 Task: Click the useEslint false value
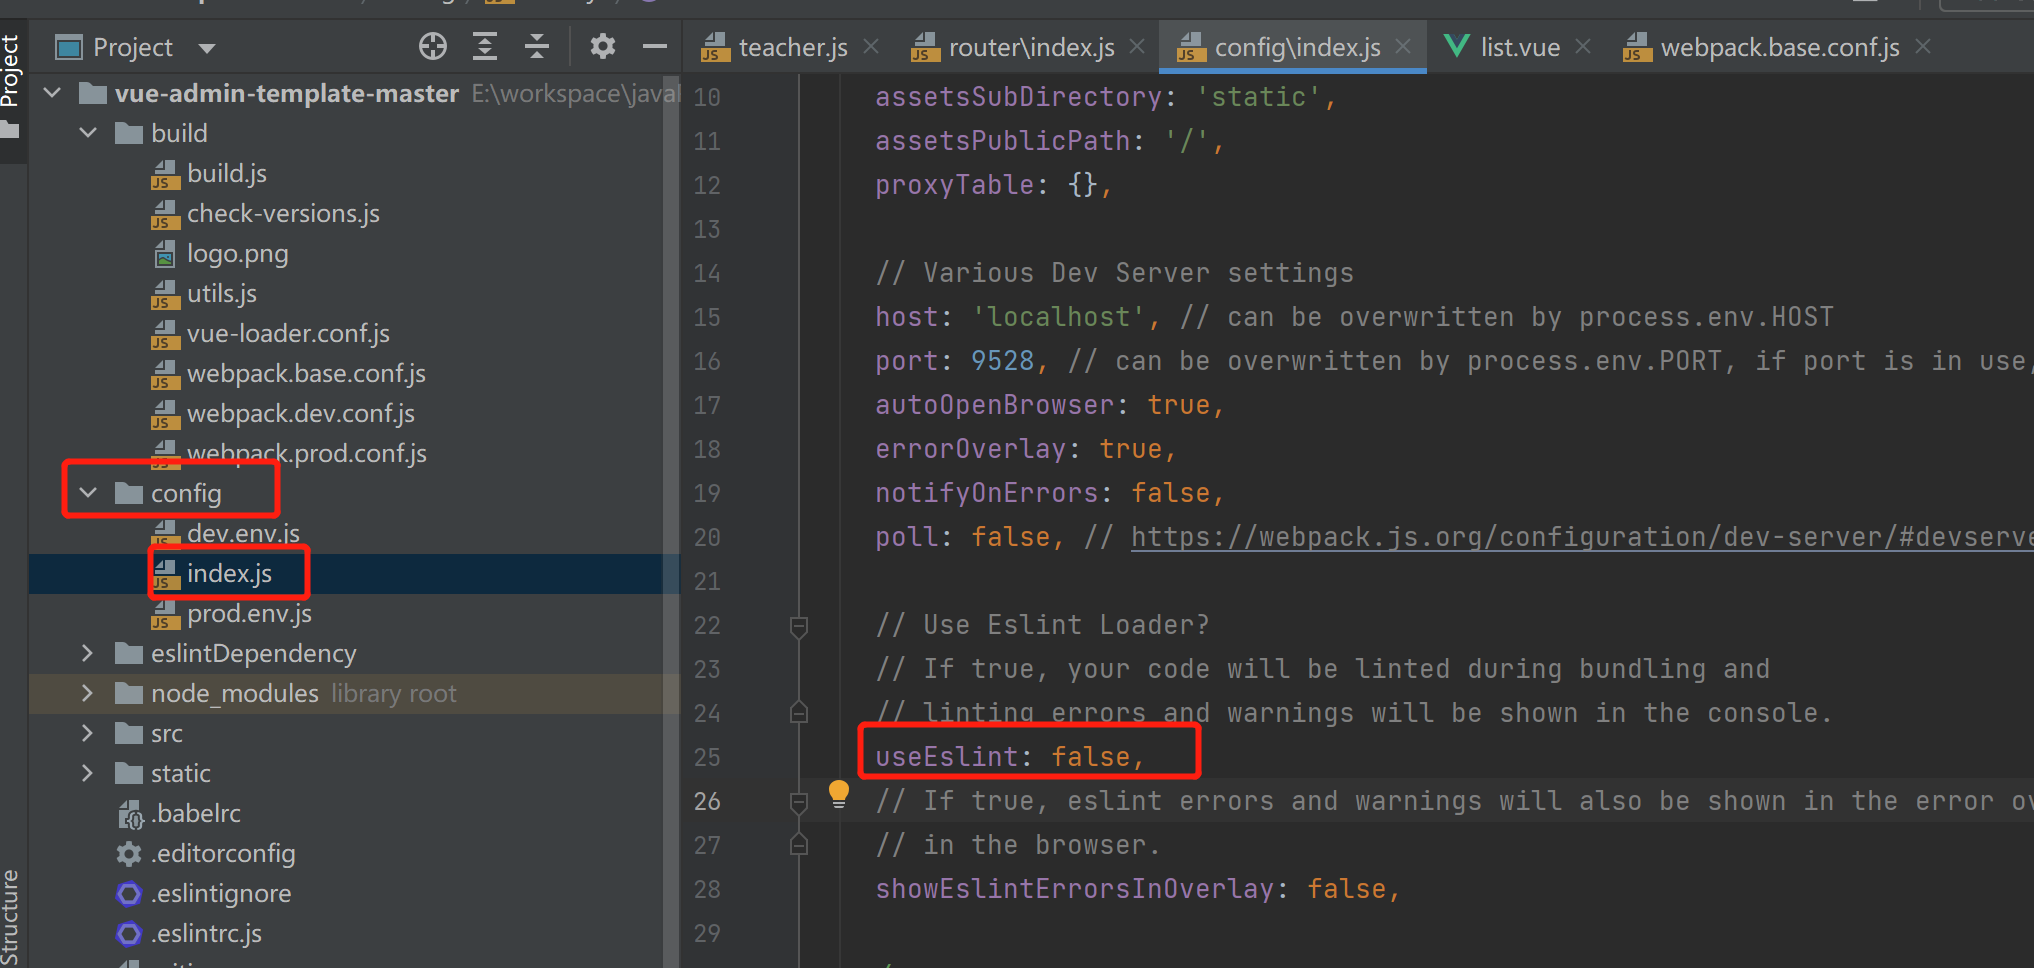pyautogui.click(x=1090, y=757)
